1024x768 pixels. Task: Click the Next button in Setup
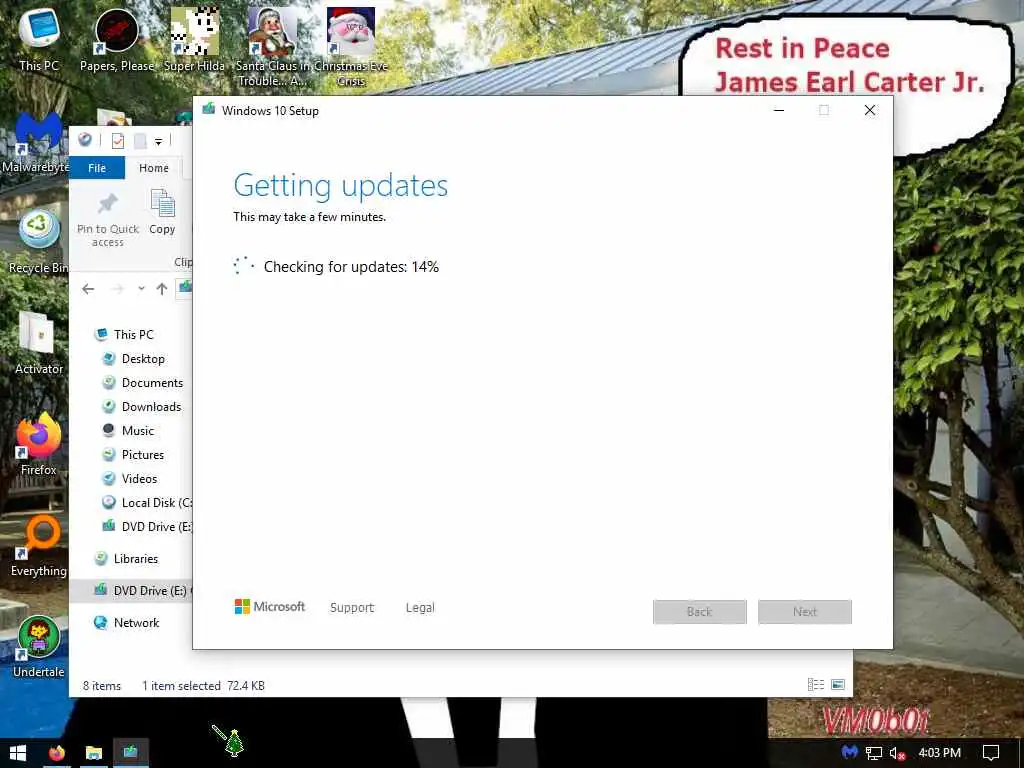coord(805,612)
